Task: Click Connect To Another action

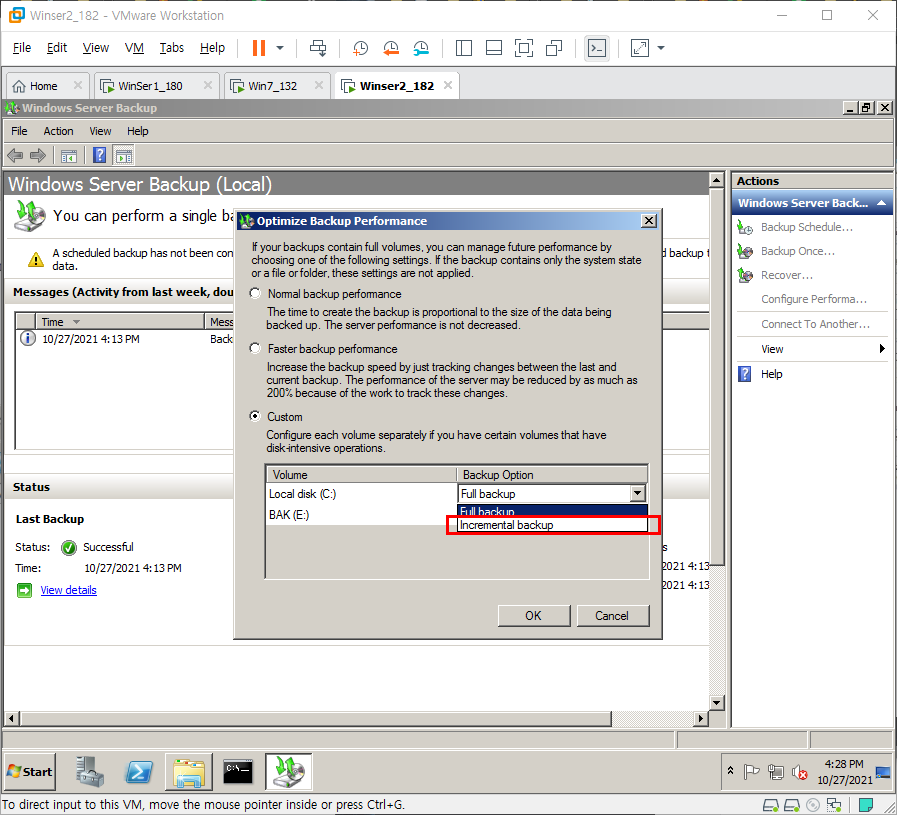Action: (x=815, y=324)
